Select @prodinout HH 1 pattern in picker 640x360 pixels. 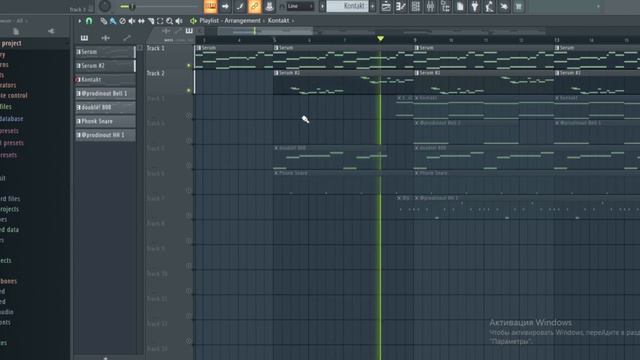point(105,135)
